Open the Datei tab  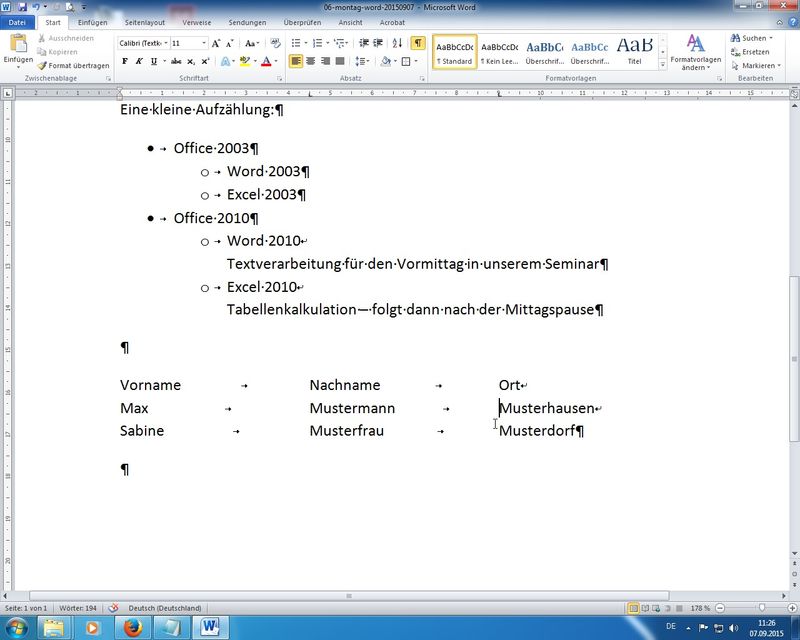17,22
